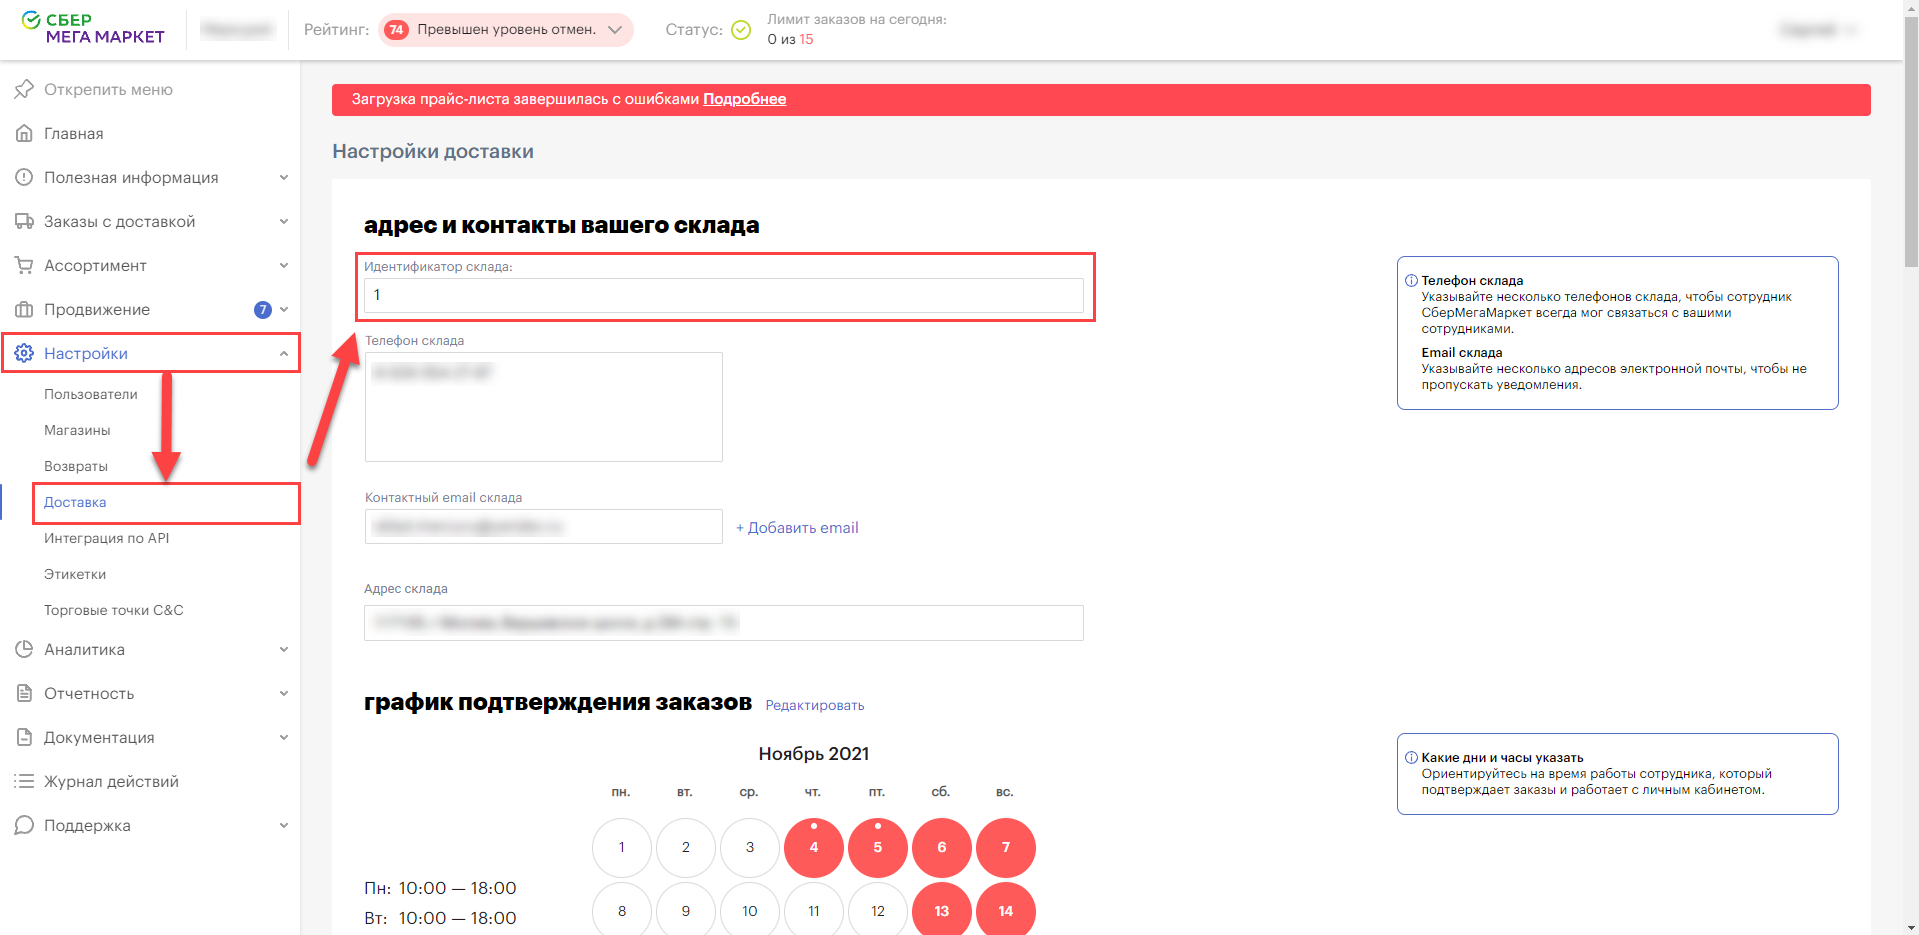Screen dimensions: 1919x935
Task: Expand Продвижение chevron
Action: (284, 309)
